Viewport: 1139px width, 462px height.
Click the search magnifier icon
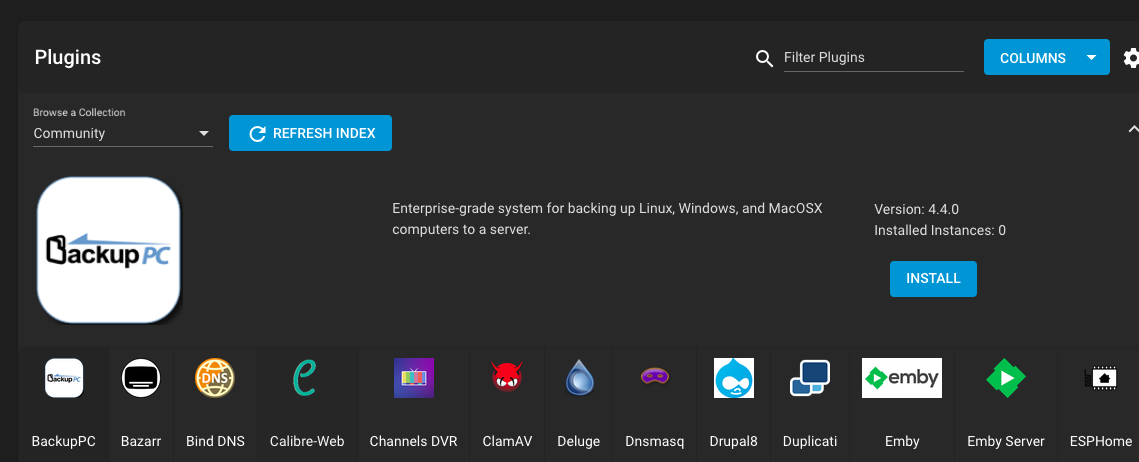764,58
